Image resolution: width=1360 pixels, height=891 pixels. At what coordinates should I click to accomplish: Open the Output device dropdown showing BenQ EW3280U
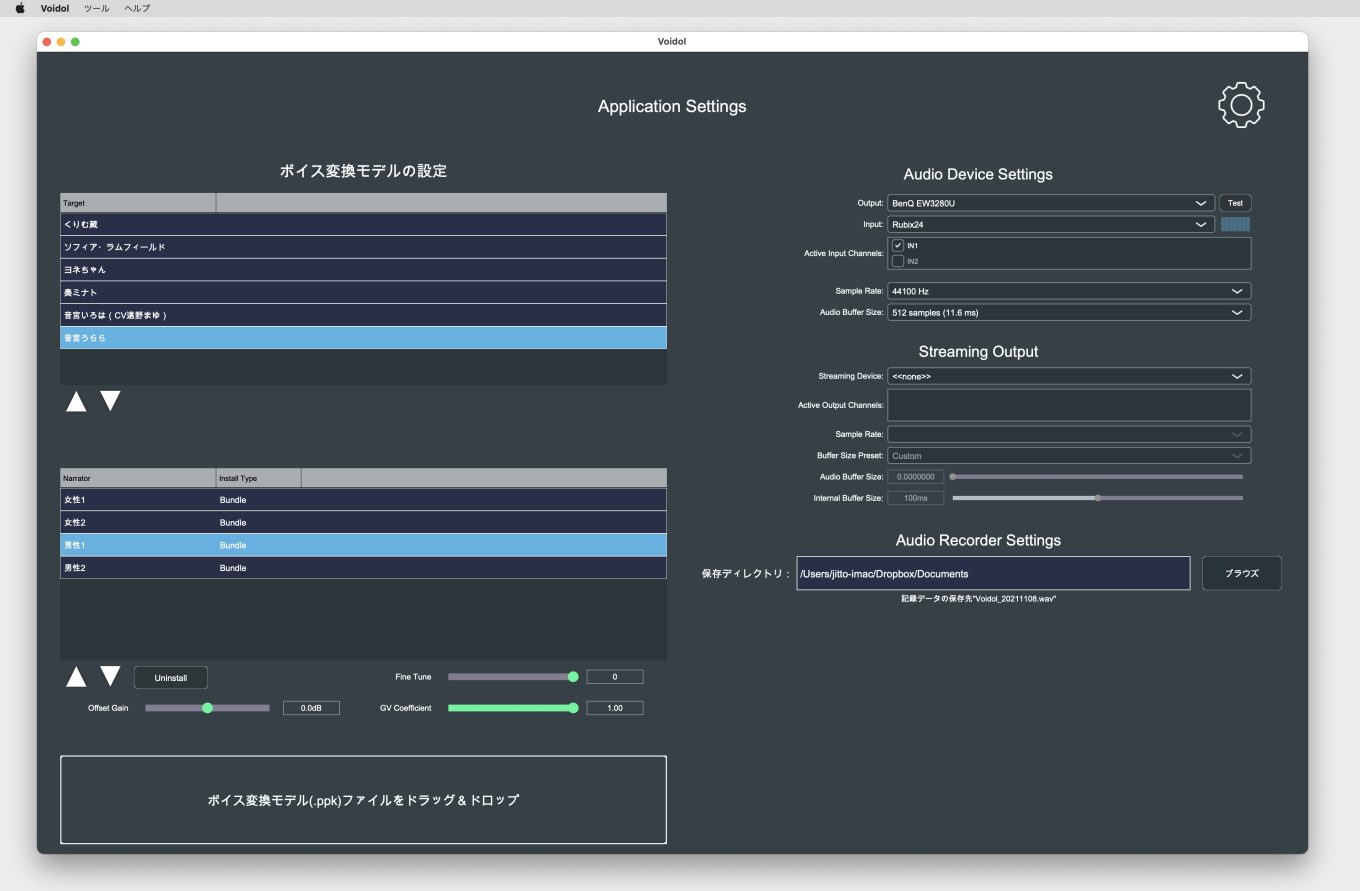pos(1050,202)
